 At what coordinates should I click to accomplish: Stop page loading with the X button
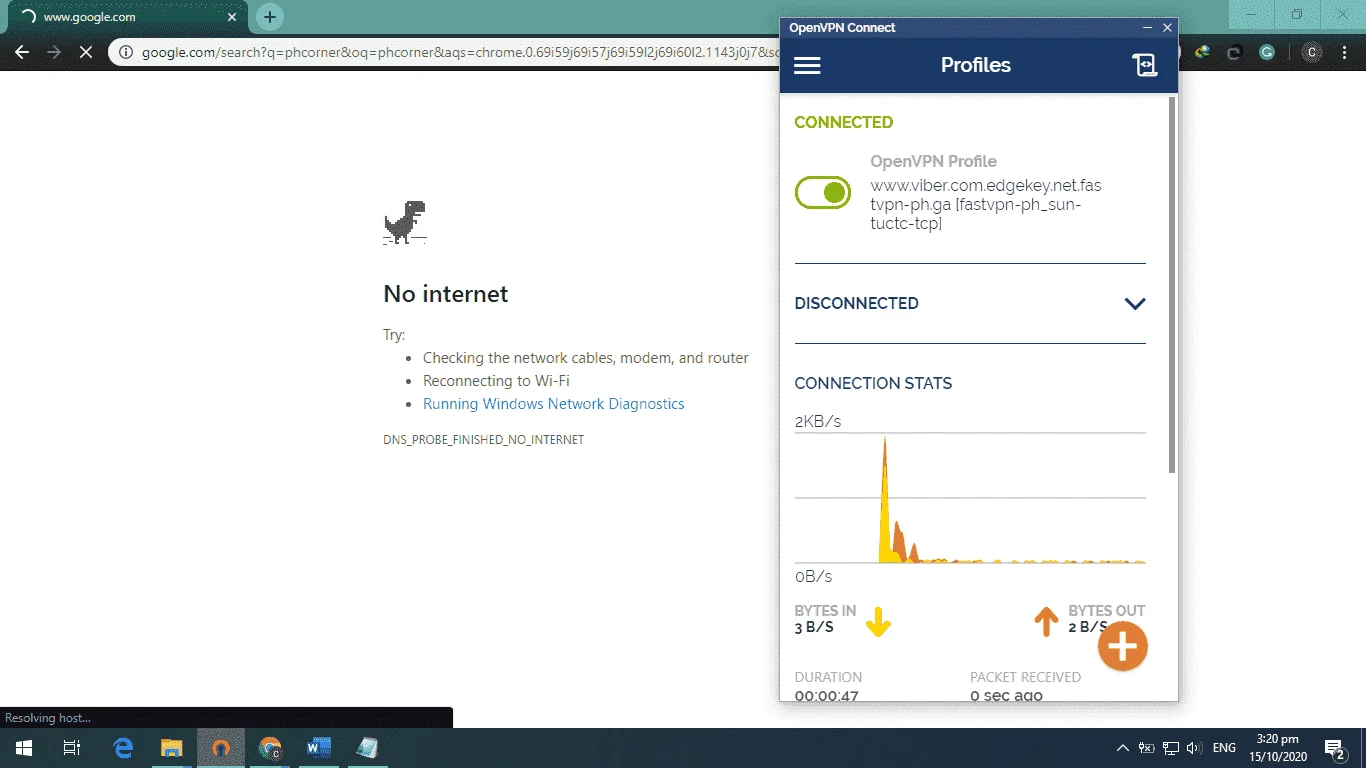(x=86, y=52)
